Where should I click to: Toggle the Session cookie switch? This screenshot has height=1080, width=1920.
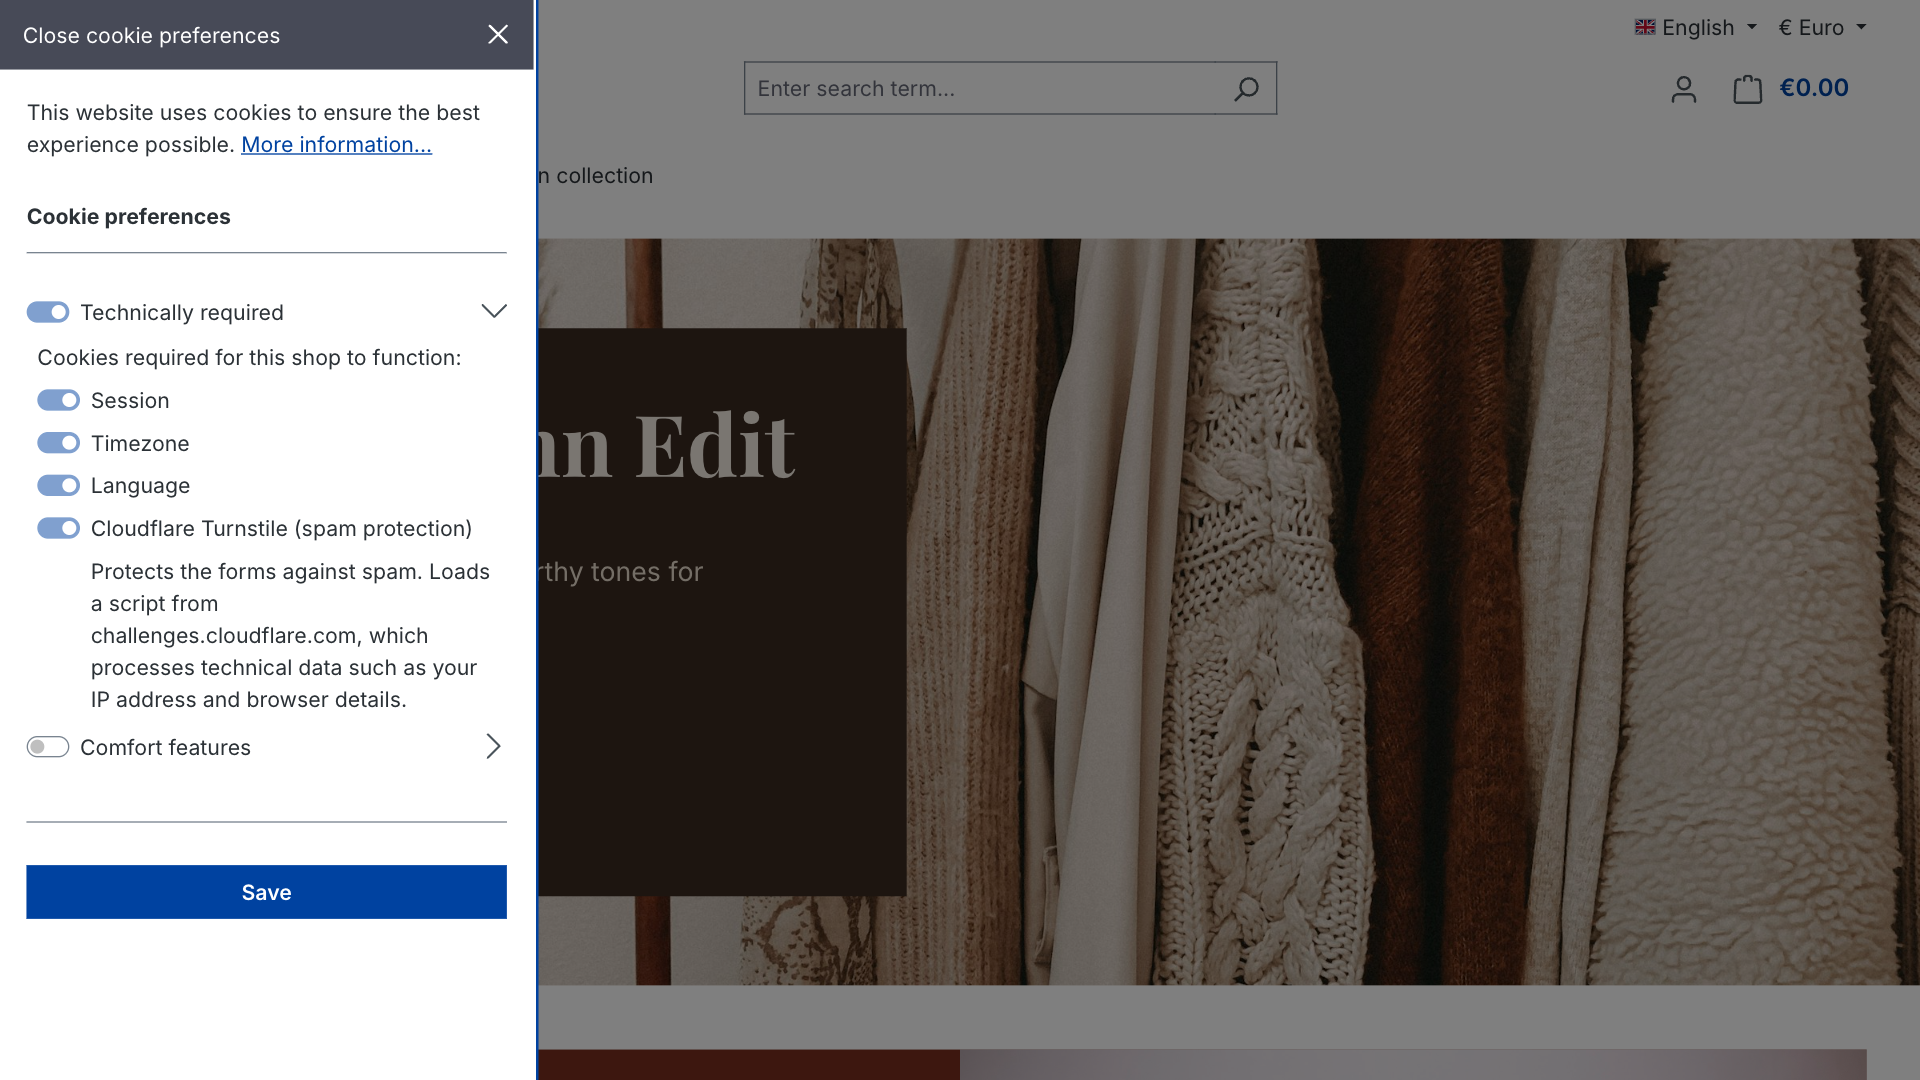coord(59,401)
